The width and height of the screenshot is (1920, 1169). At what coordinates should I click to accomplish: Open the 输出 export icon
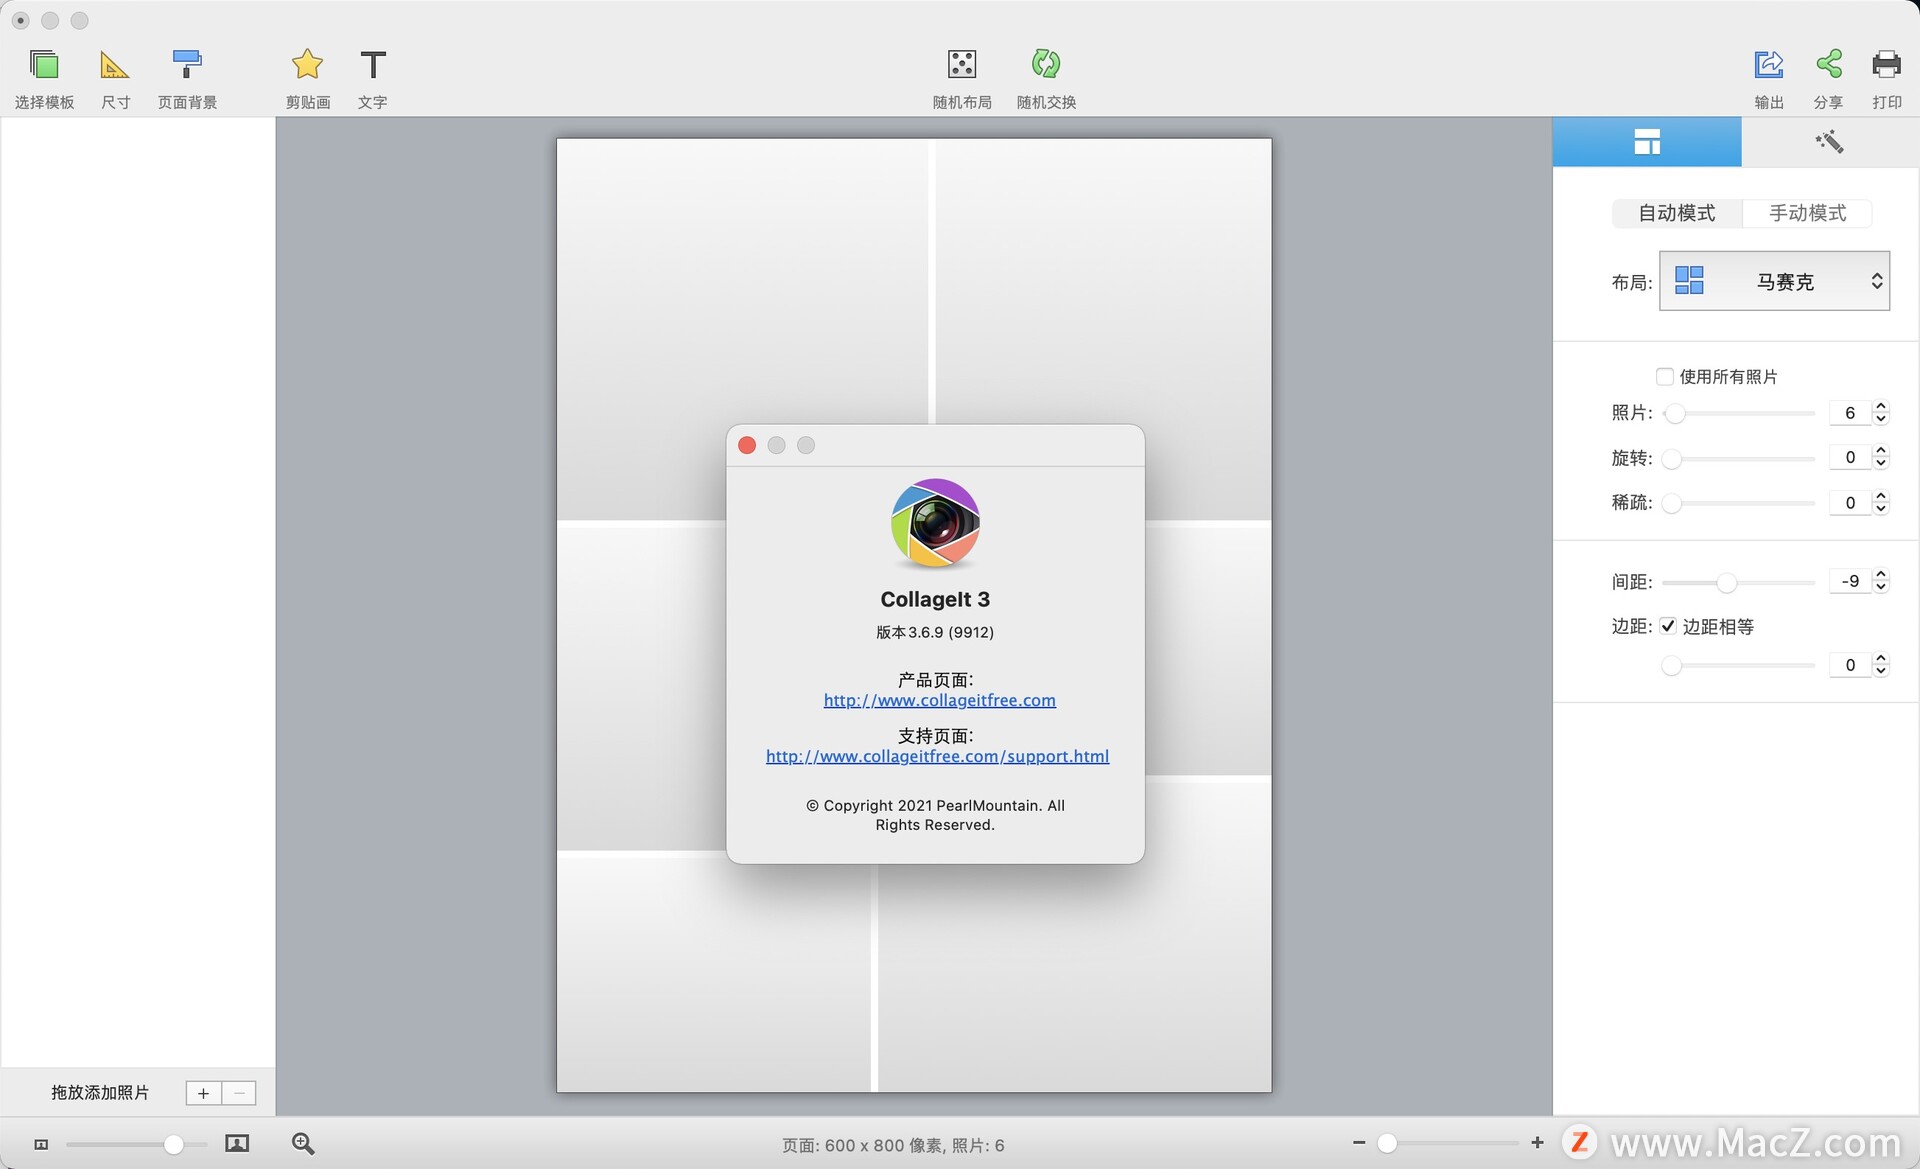[x=1768, y=65]
